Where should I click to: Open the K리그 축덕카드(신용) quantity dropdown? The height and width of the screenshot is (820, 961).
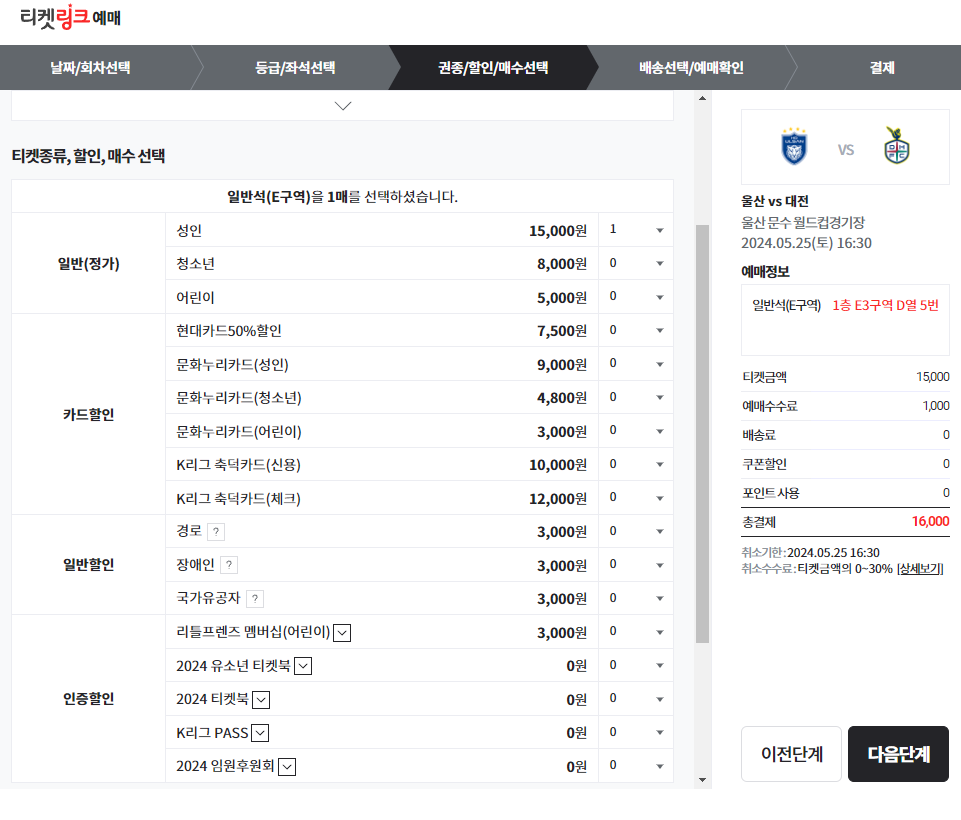tap(636, 465)
